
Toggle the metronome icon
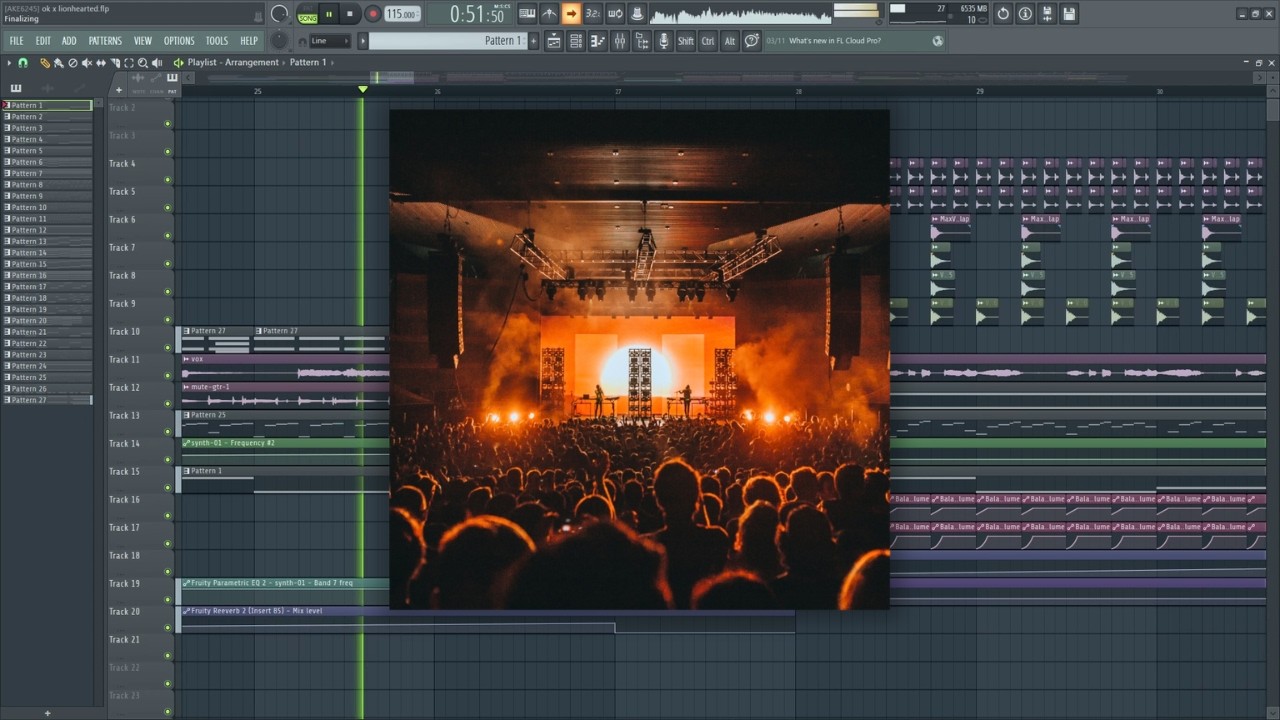pos(549,14)
